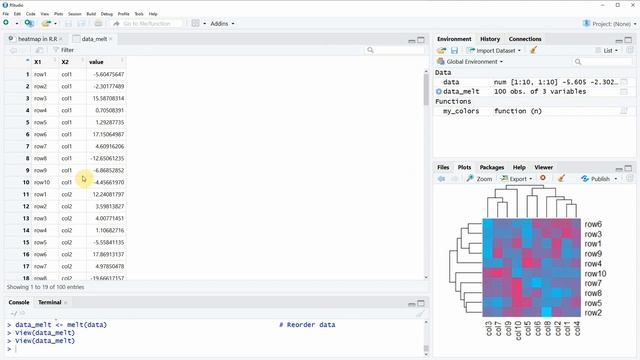Switch to the Packages tab
Viewport: 640px width, 360px height.
click(491, 167)
